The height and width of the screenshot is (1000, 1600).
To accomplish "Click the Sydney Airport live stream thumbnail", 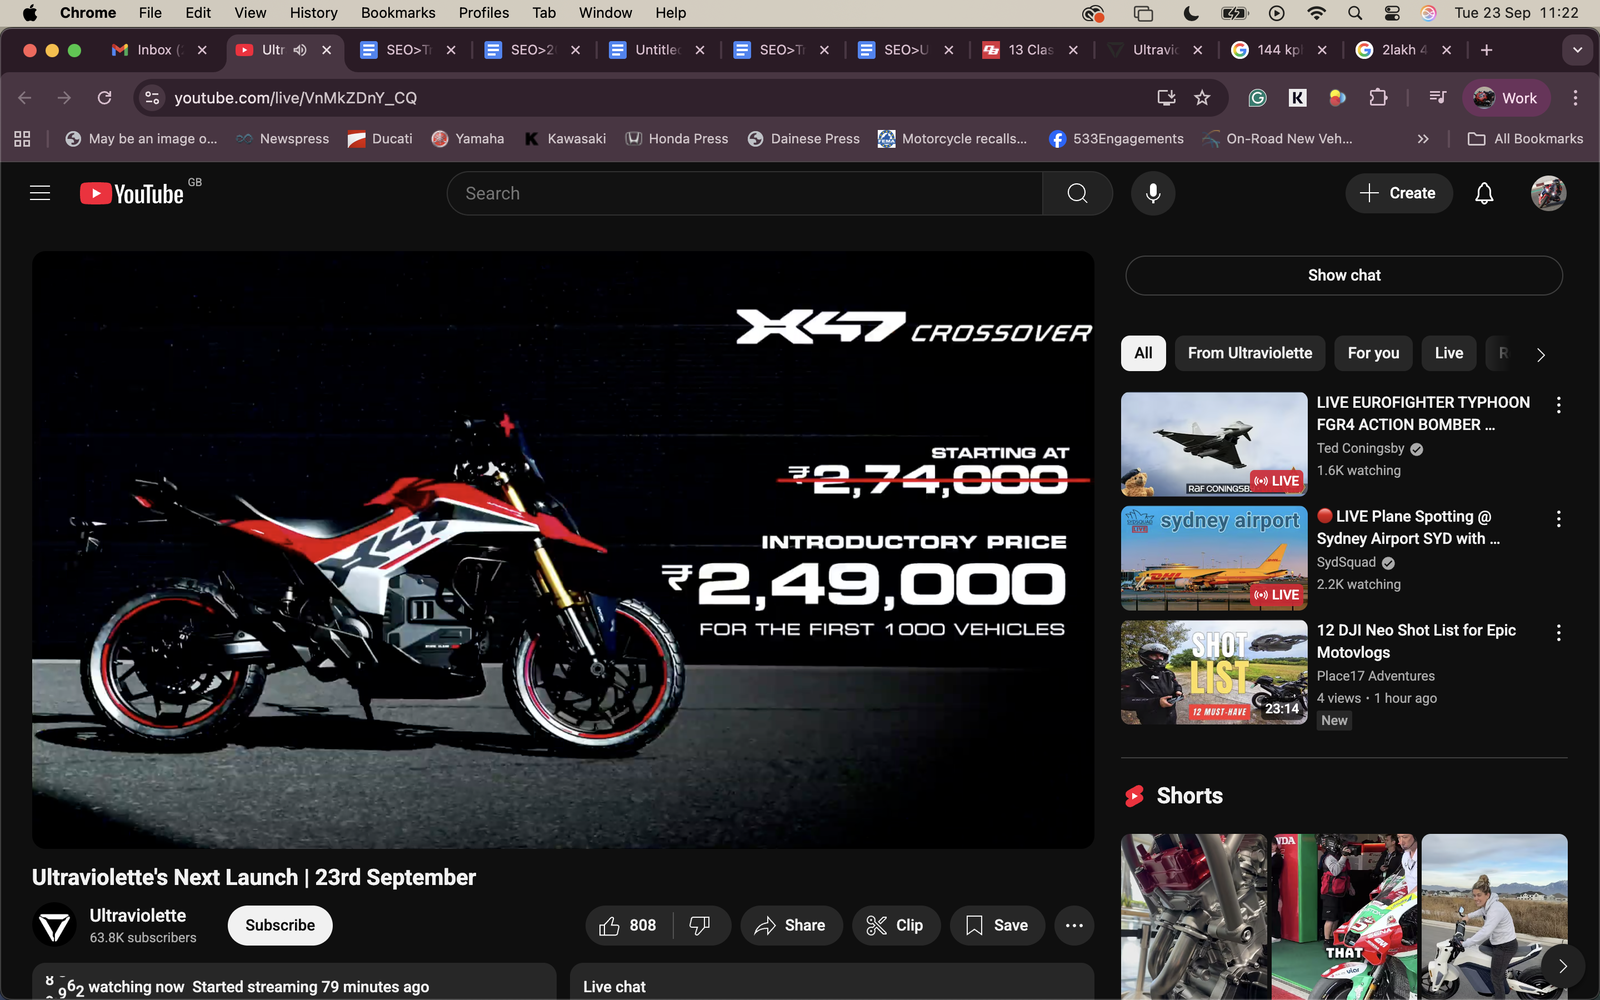I will pyautogui.click(x=1213, y=557).
